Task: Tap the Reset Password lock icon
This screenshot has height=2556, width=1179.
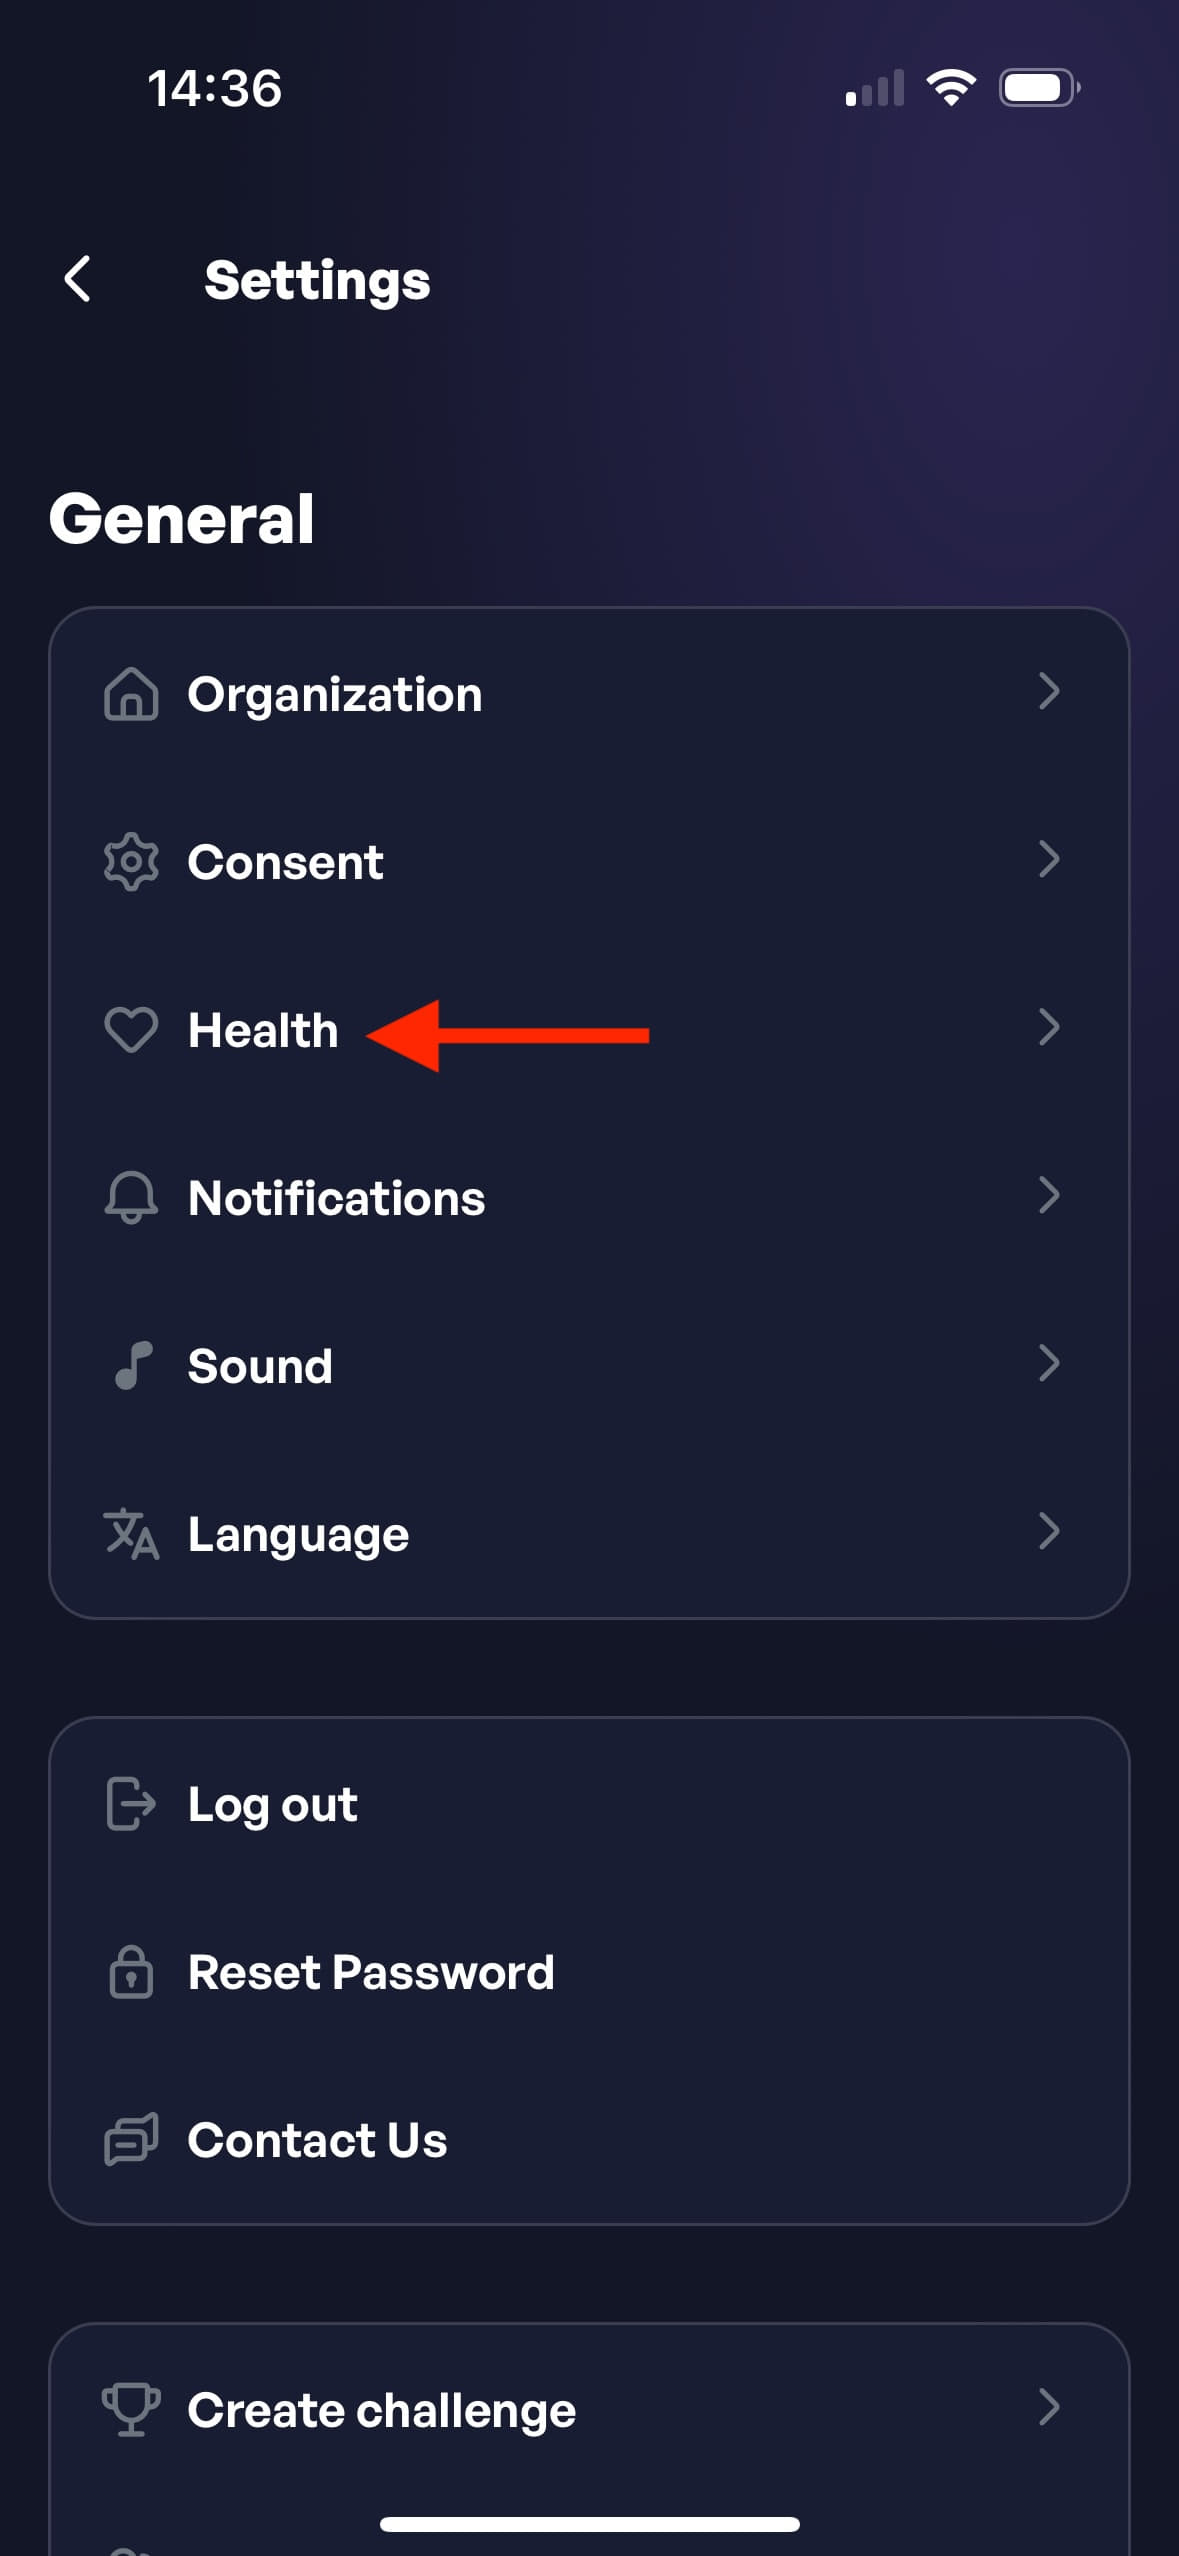Action: pos(131,1972)
